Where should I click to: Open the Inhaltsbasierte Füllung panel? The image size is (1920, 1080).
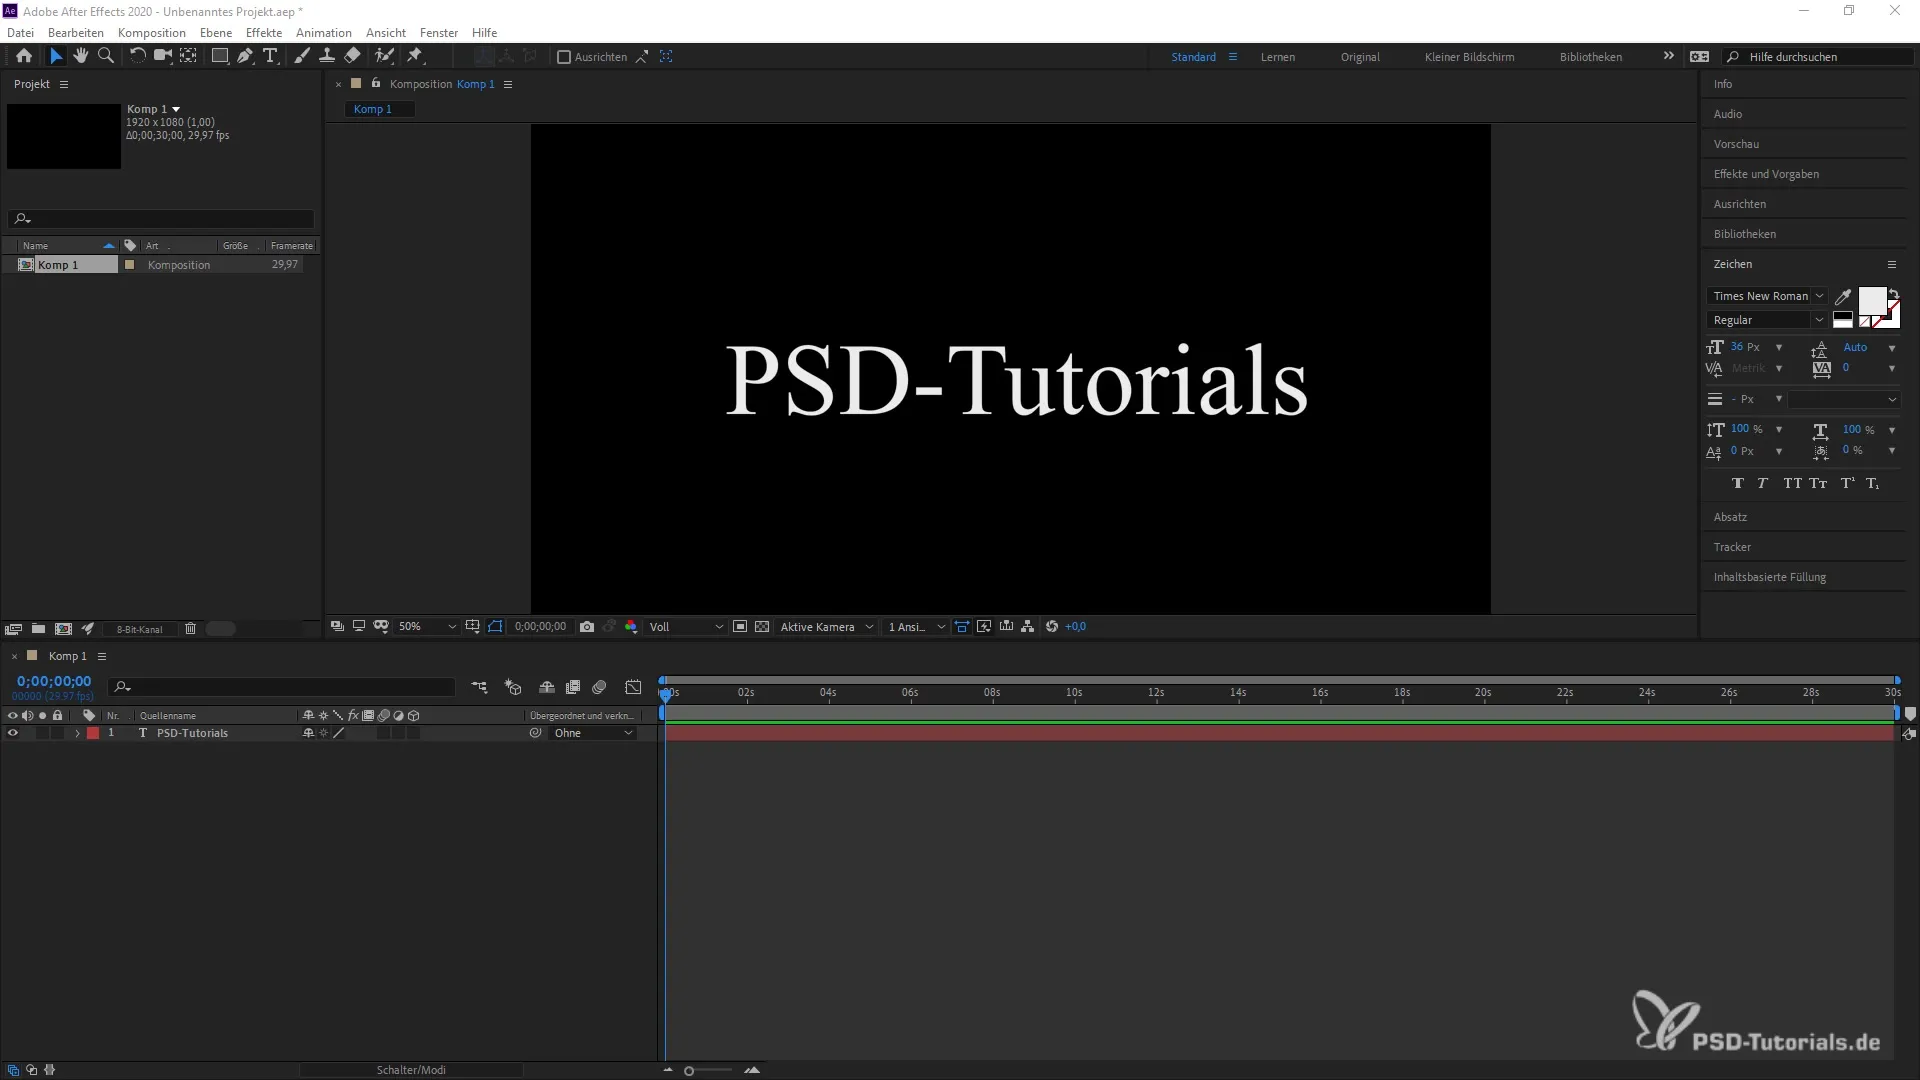(1769, 577)
